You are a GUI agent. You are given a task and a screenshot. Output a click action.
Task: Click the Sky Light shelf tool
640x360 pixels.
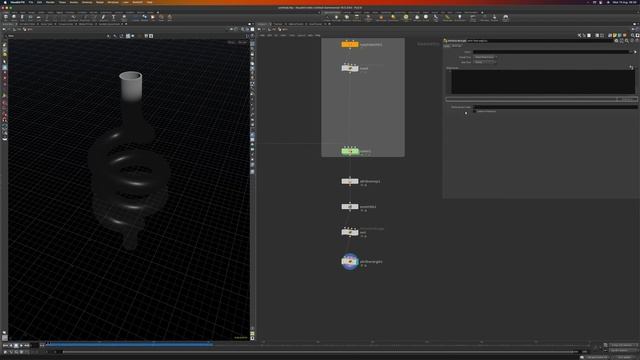tap(417, 18)
